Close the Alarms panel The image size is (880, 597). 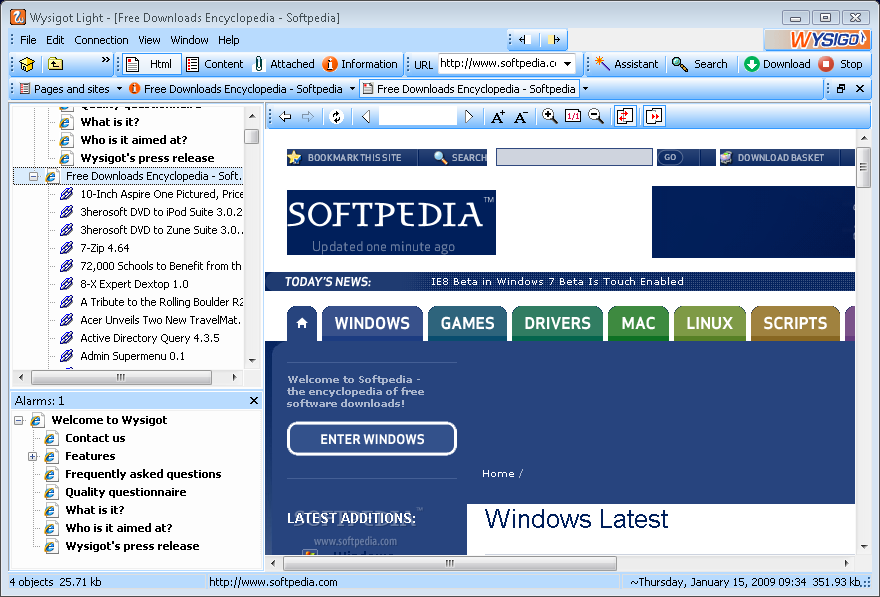(254, 401)
